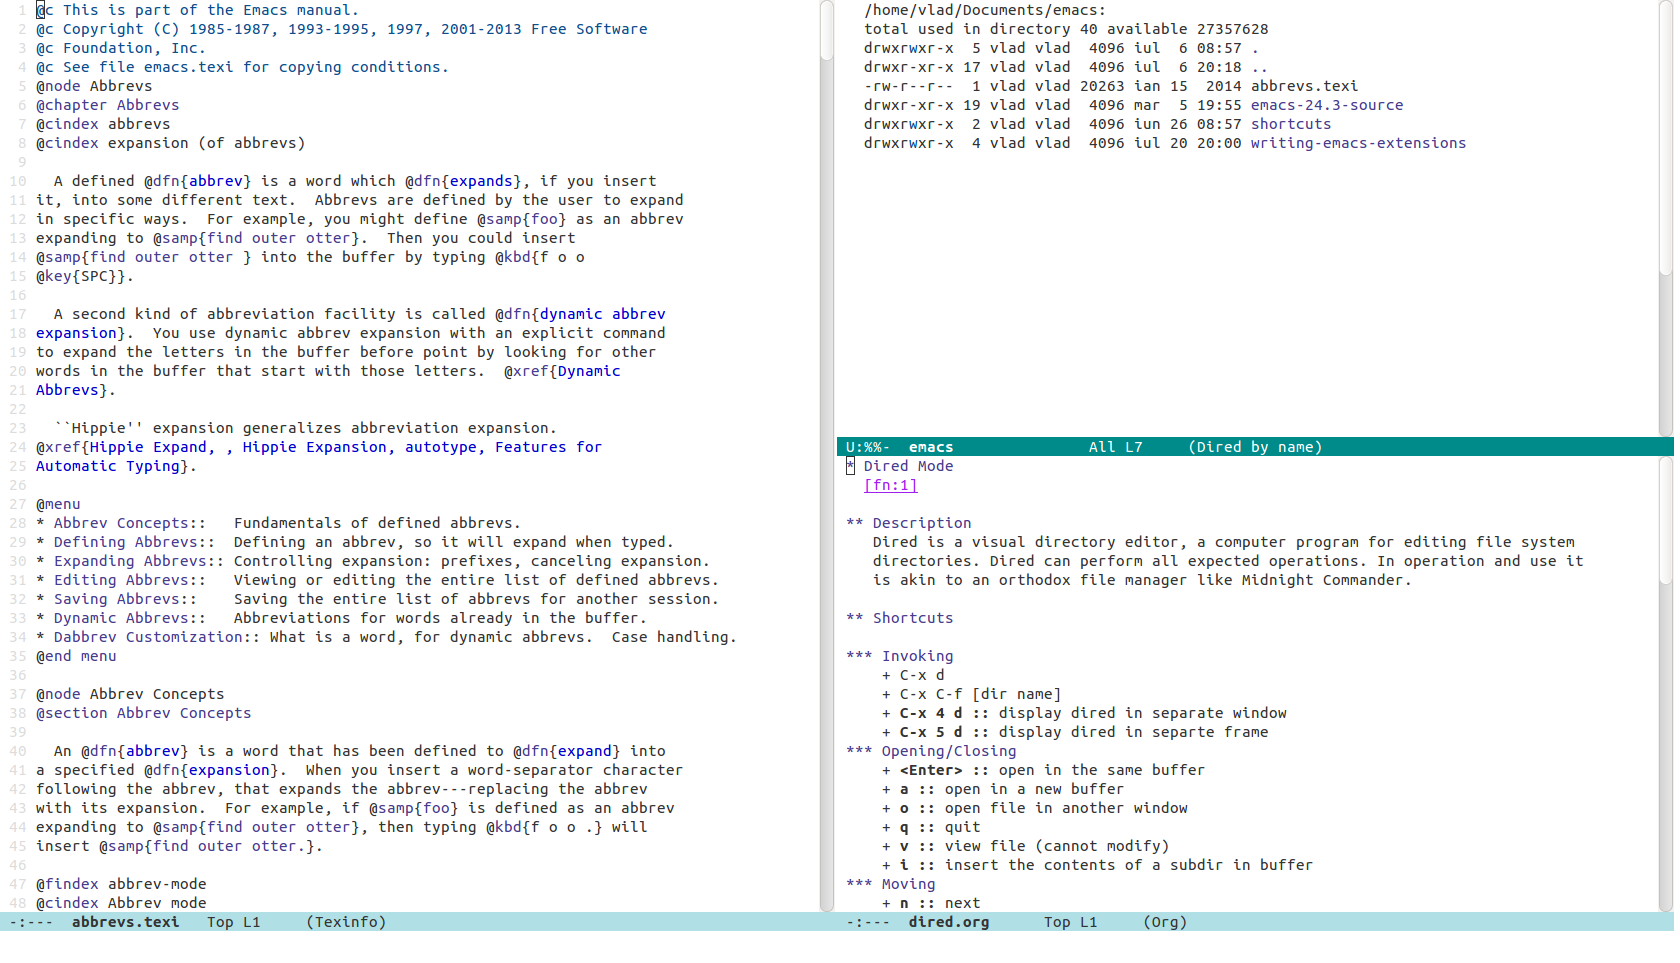Click the /home/vlad/Documents/emacs: dired header

[985, 10]
